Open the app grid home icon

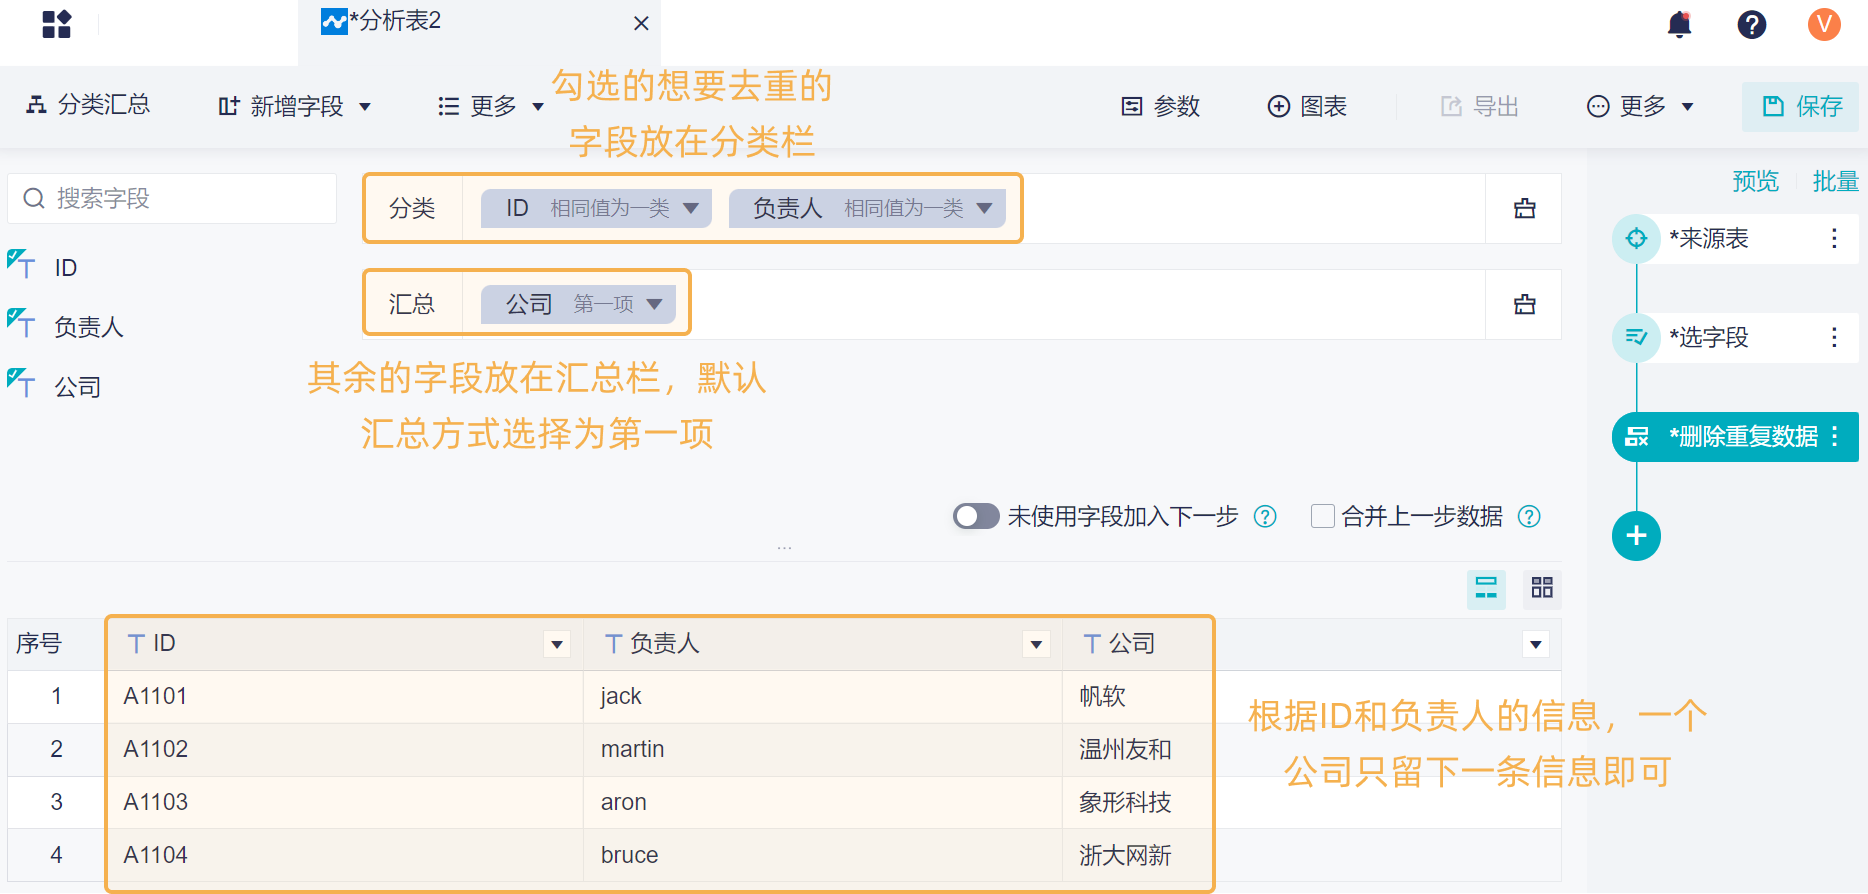tap(57, 24)
